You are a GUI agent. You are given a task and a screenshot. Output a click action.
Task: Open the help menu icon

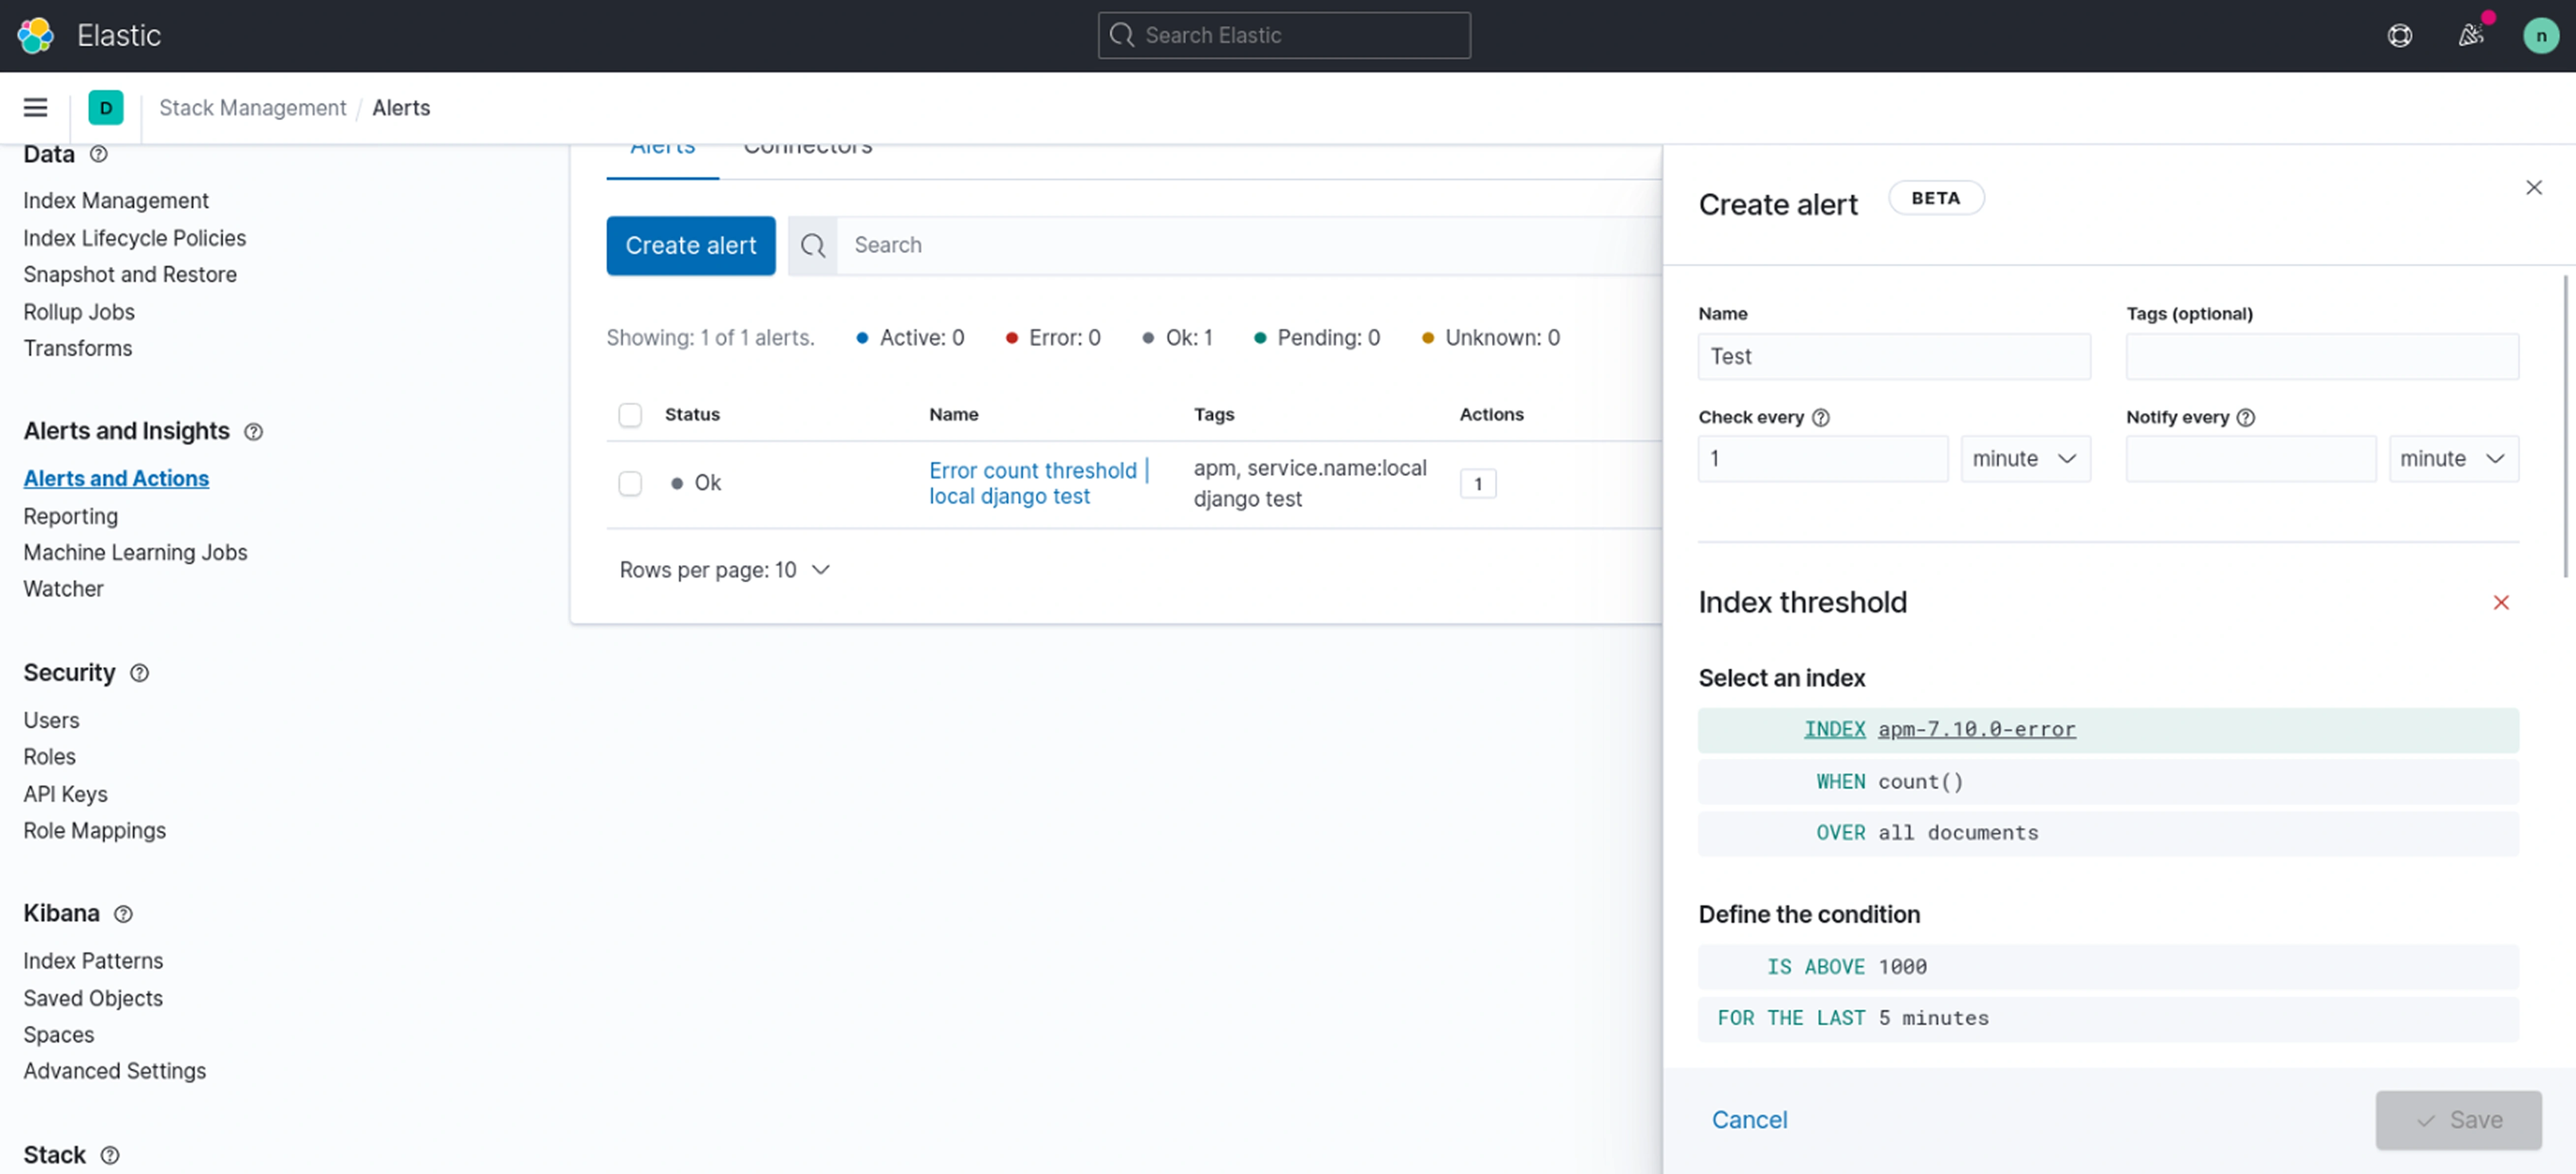(x=2399, y=35)
